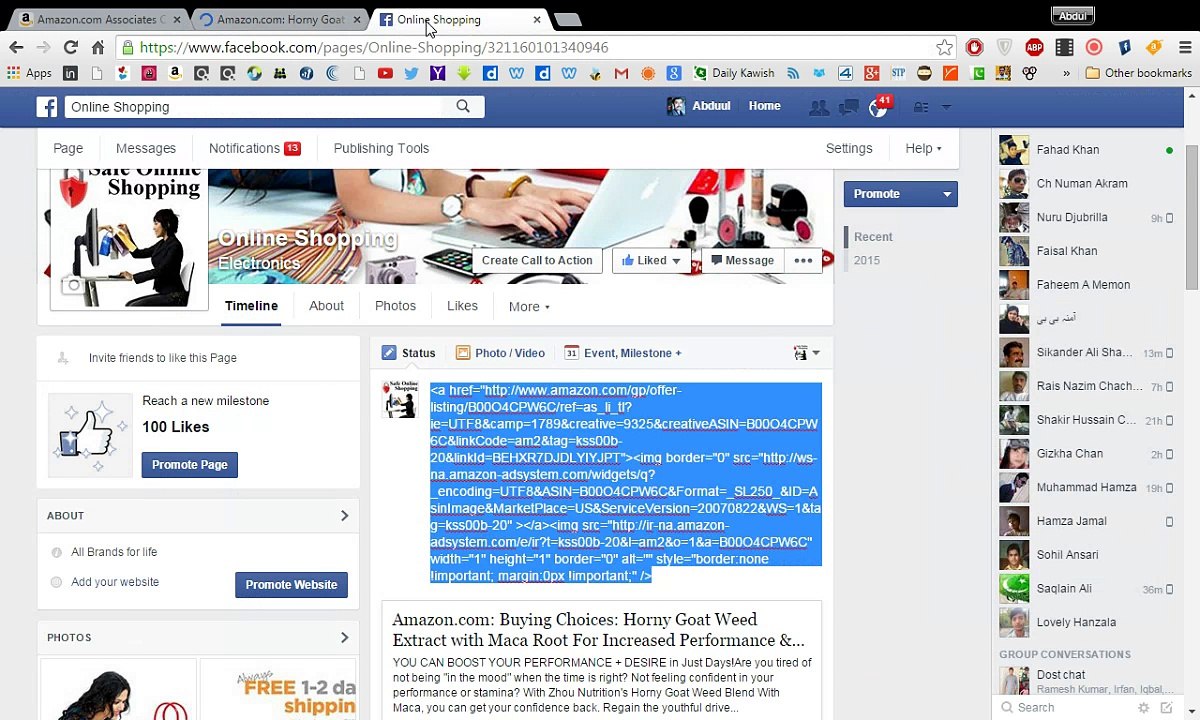Toggle the bookmark star in address bar
The height and width of the screenshot is (720, 1200).
tap(944, 47)
